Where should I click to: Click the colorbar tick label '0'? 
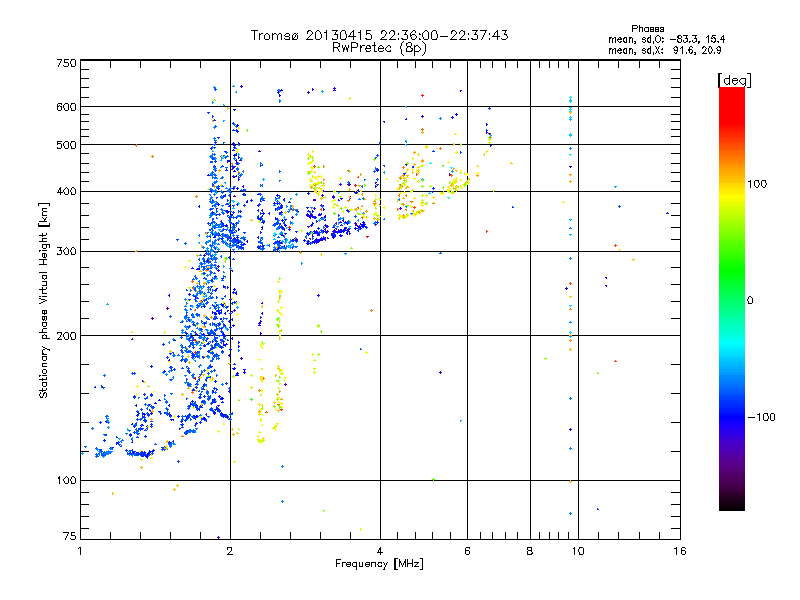(x=749, y=301)
